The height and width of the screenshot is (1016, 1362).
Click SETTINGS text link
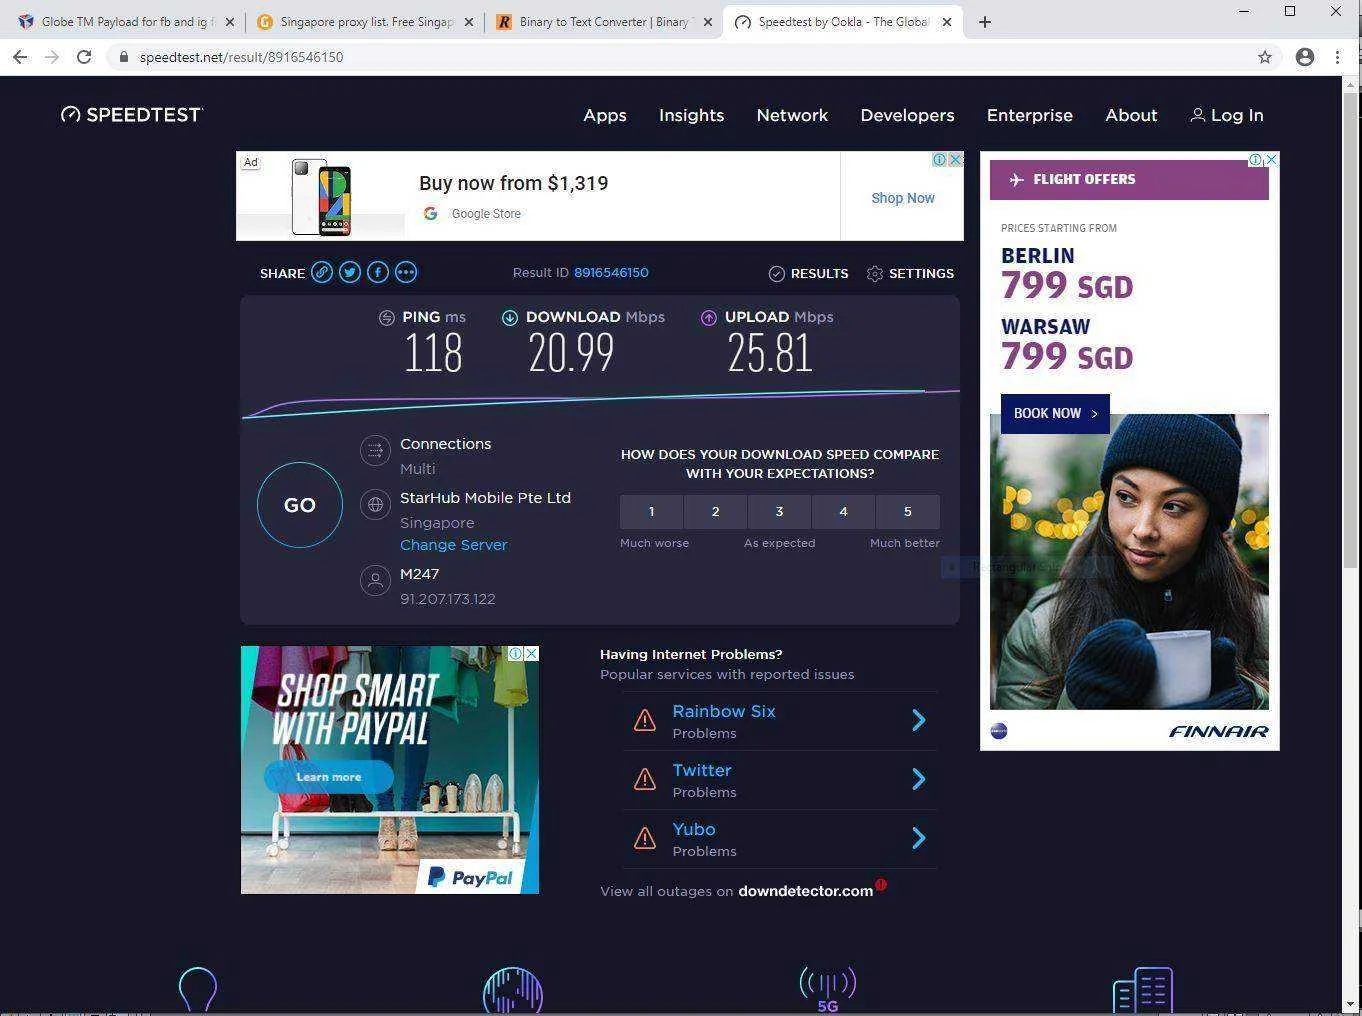coord(921,273)
